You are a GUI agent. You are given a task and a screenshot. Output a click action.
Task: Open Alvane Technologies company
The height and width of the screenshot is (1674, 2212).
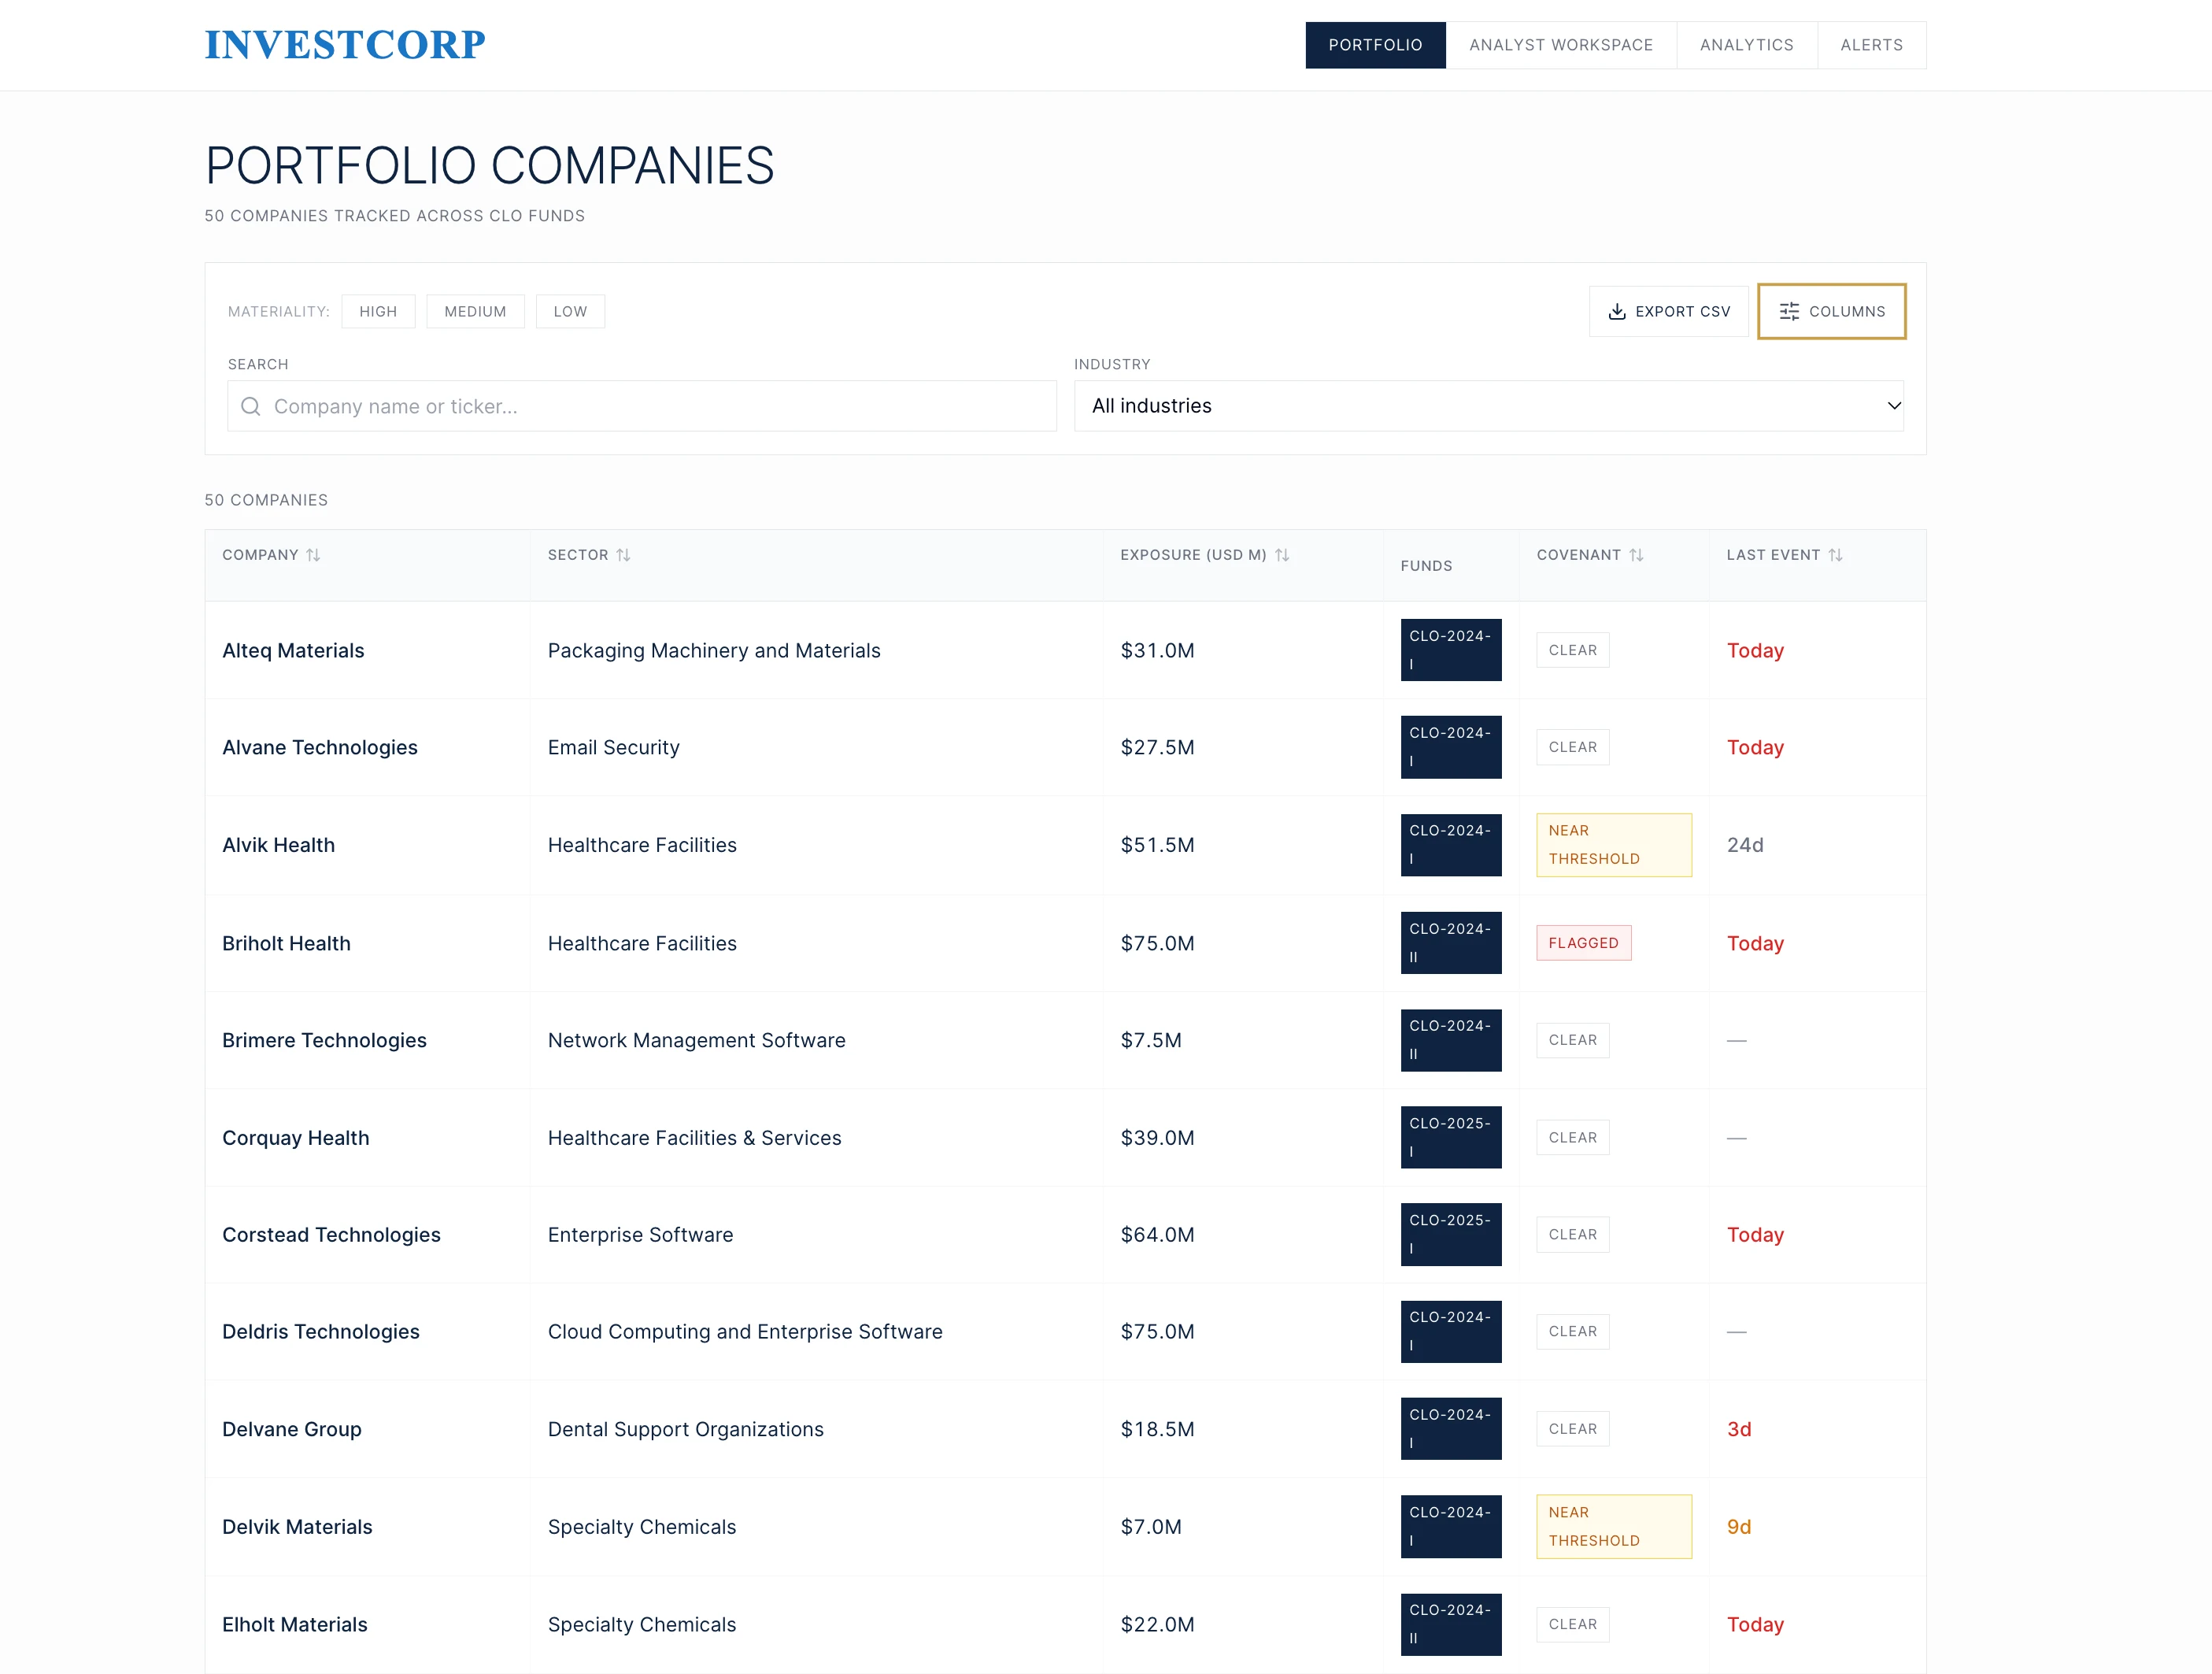click(x=320, y=747)
